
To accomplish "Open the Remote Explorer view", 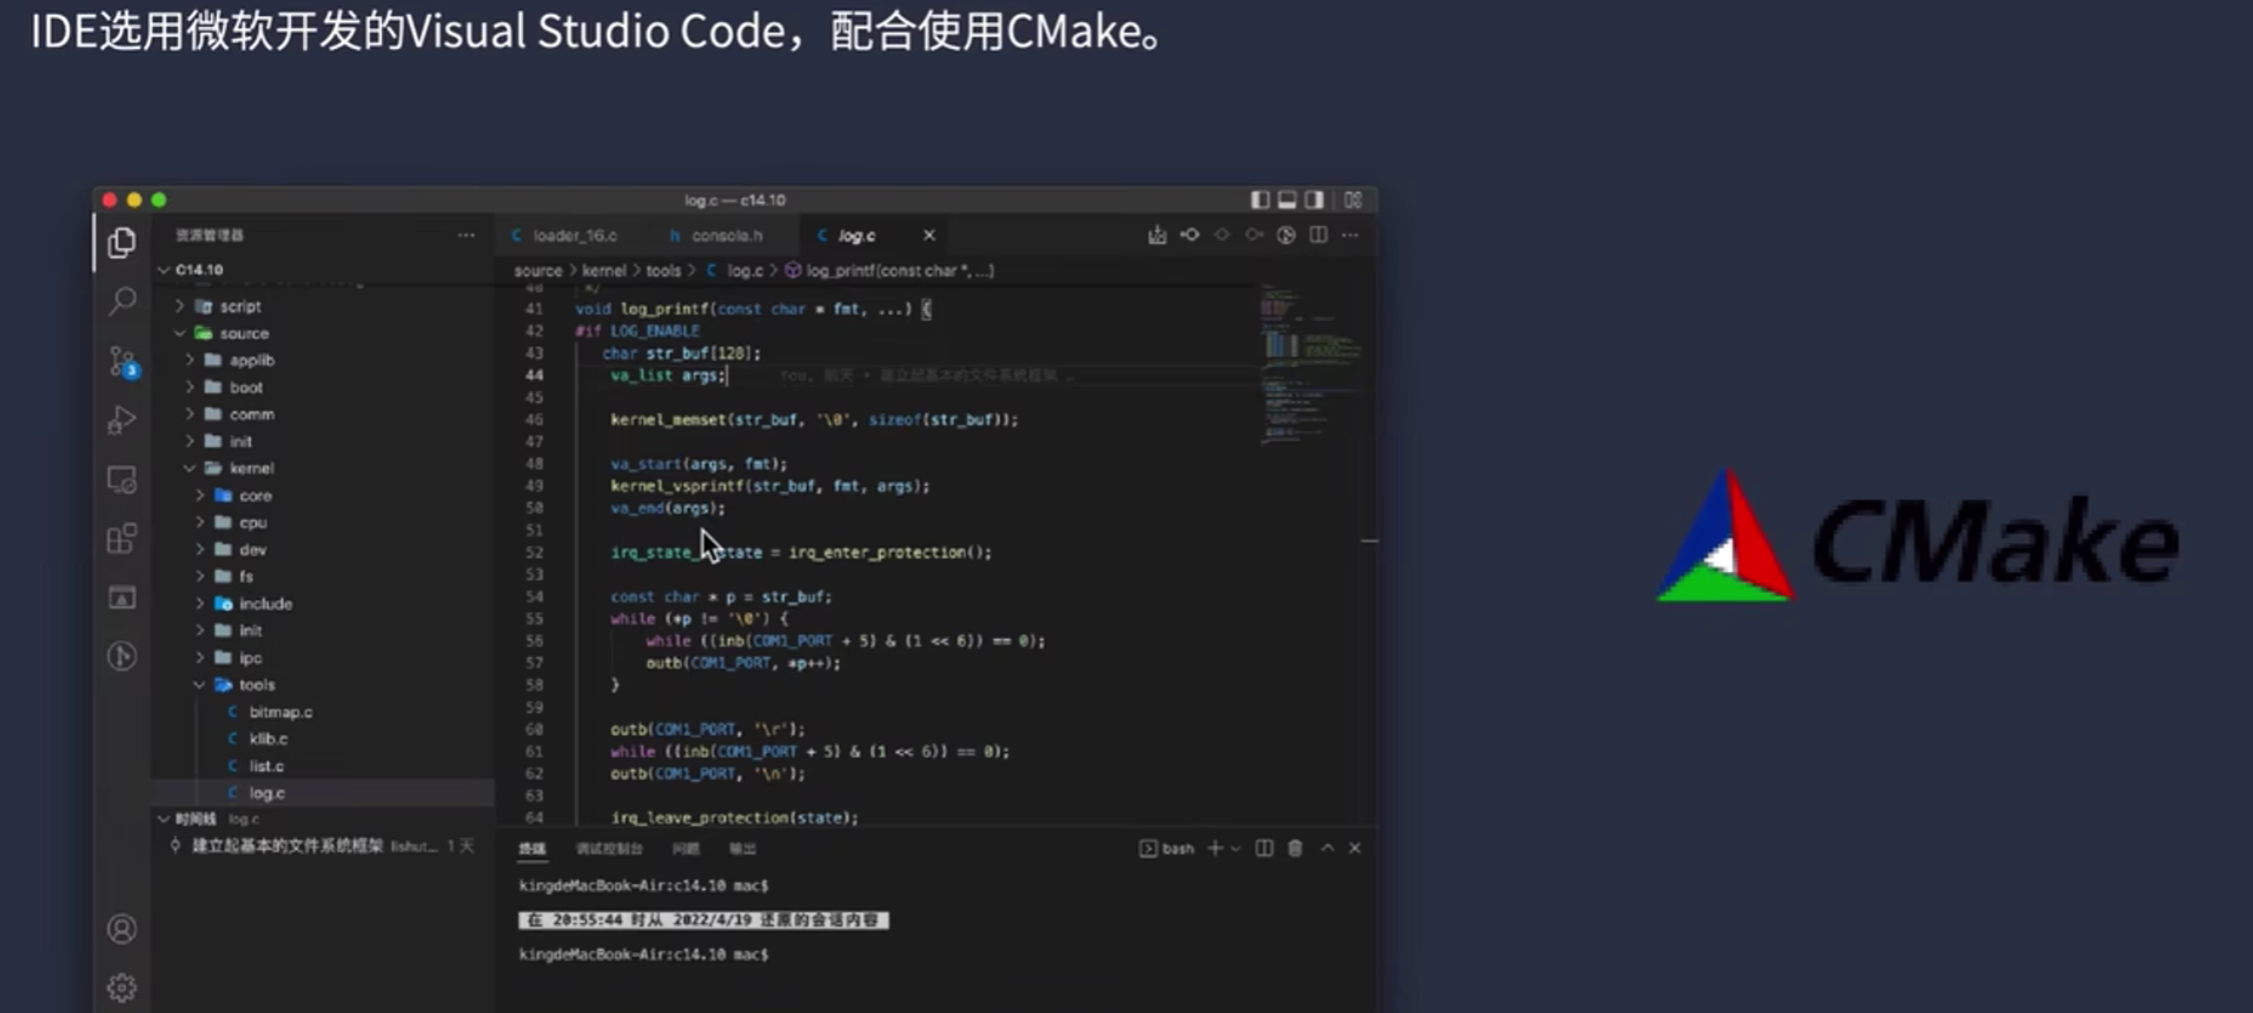I will pos(122,480).
